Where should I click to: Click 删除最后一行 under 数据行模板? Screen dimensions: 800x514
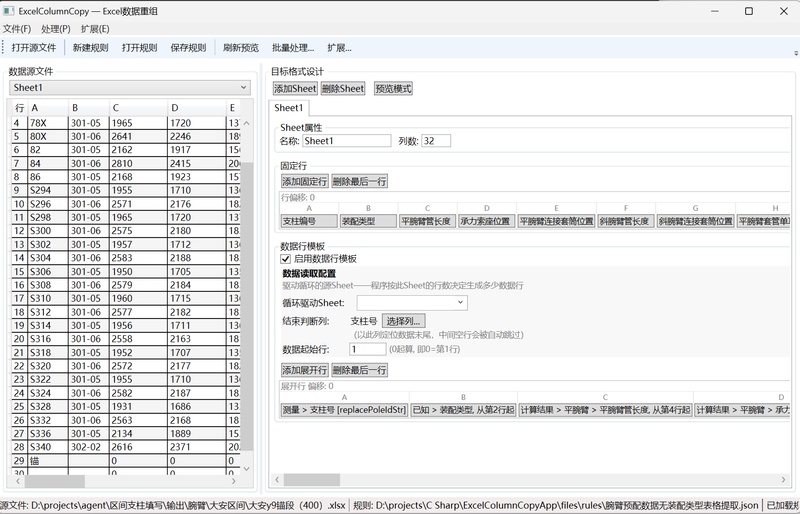point(360,370)
